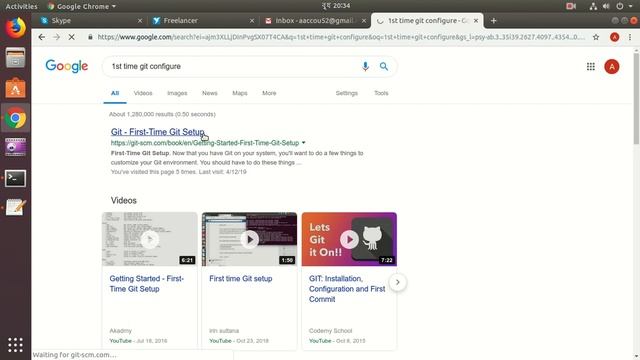The width and height of the screenshot is (640, 360).
Task: Open the screen recorder dock icon
Action: click(x=16, y=147)
